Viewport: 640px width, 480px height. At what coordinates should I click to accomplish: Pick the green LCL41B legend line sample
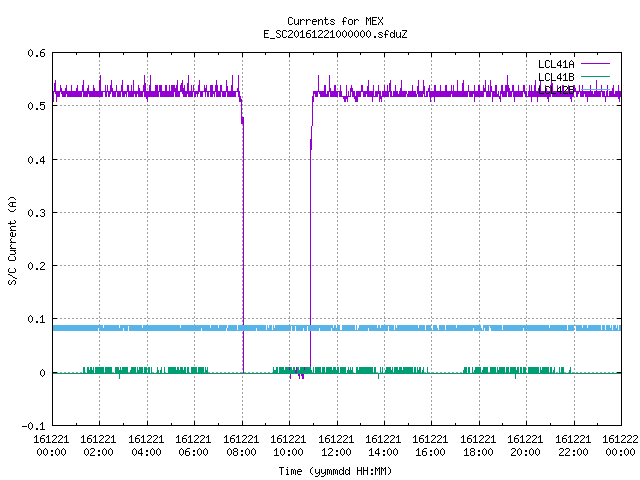click(x=595, y=76)
